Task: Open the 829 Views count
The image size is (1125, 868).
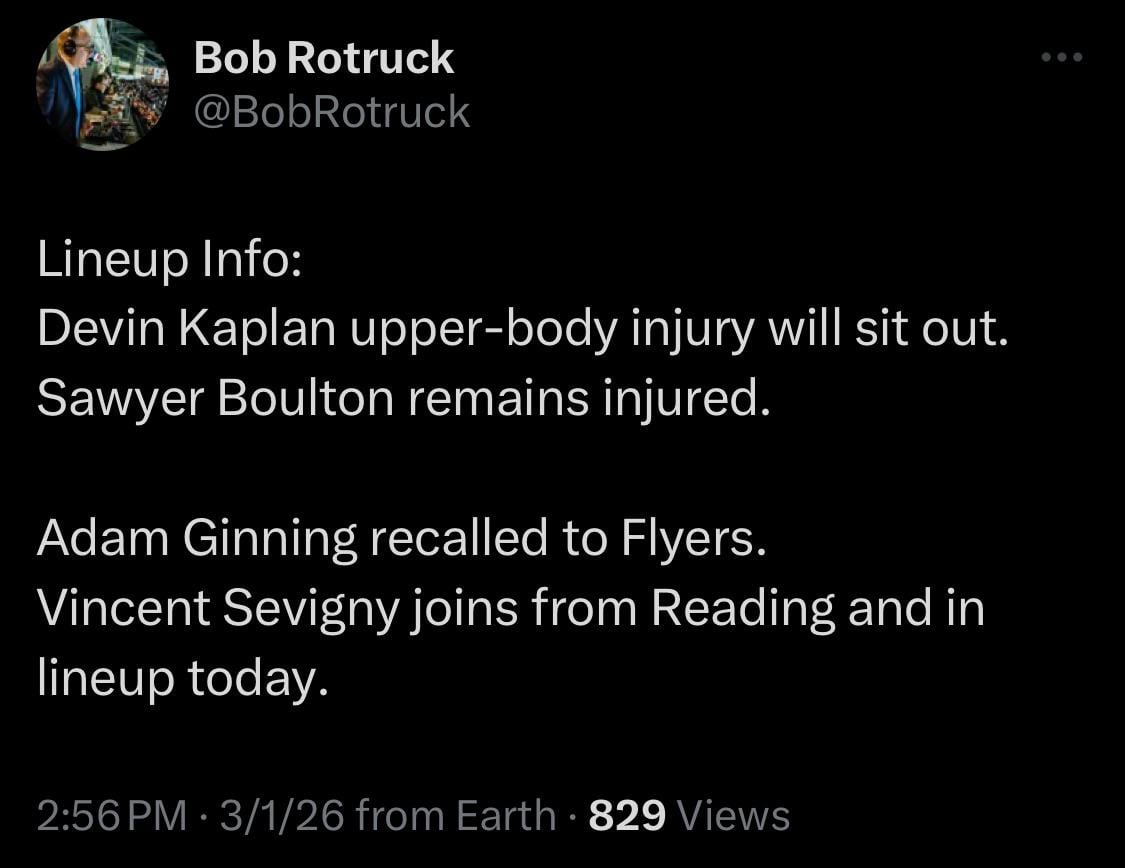Action: pos(689,816)
